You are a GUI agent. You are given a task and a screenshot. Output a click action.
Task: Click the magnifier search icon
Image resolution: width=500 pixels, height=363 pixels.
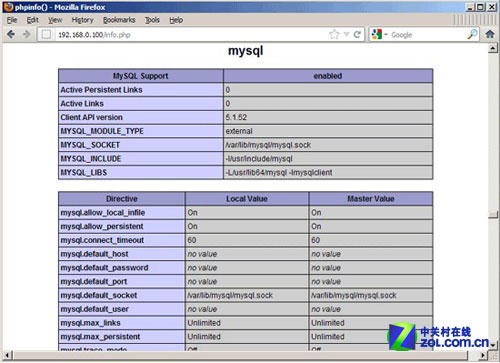pos(472,34)
